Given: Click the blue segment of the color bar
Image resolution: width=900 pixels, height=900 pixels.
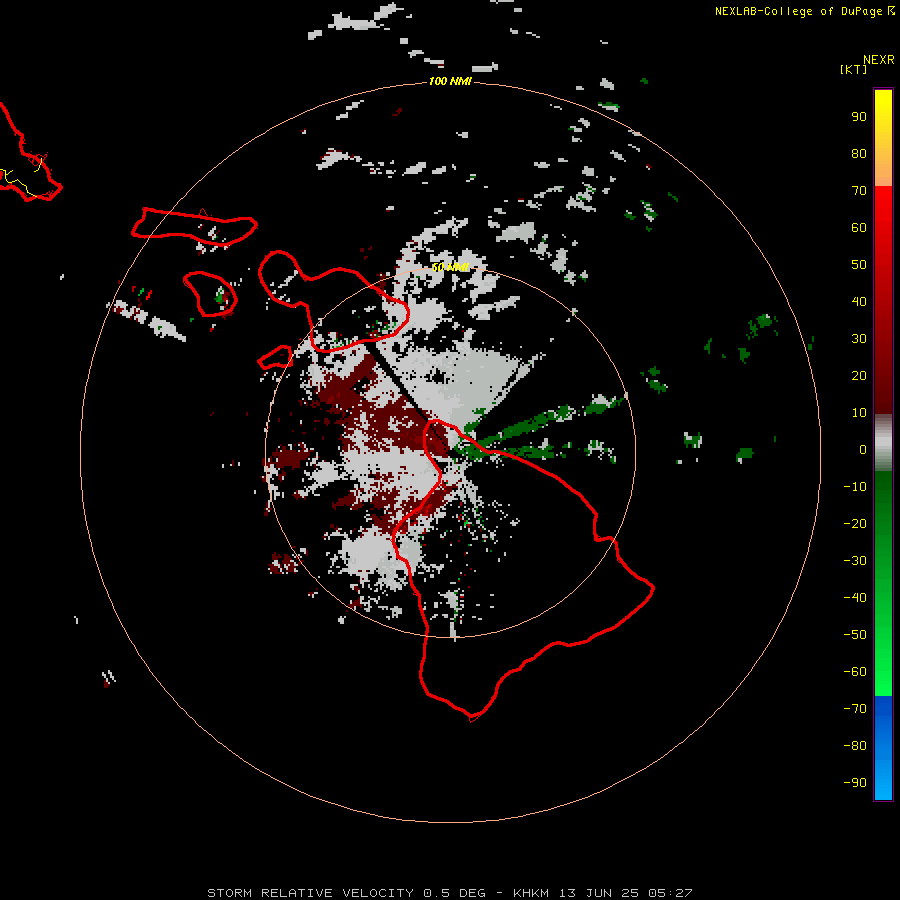Looking at the screenshot, I should pos(883,748).
